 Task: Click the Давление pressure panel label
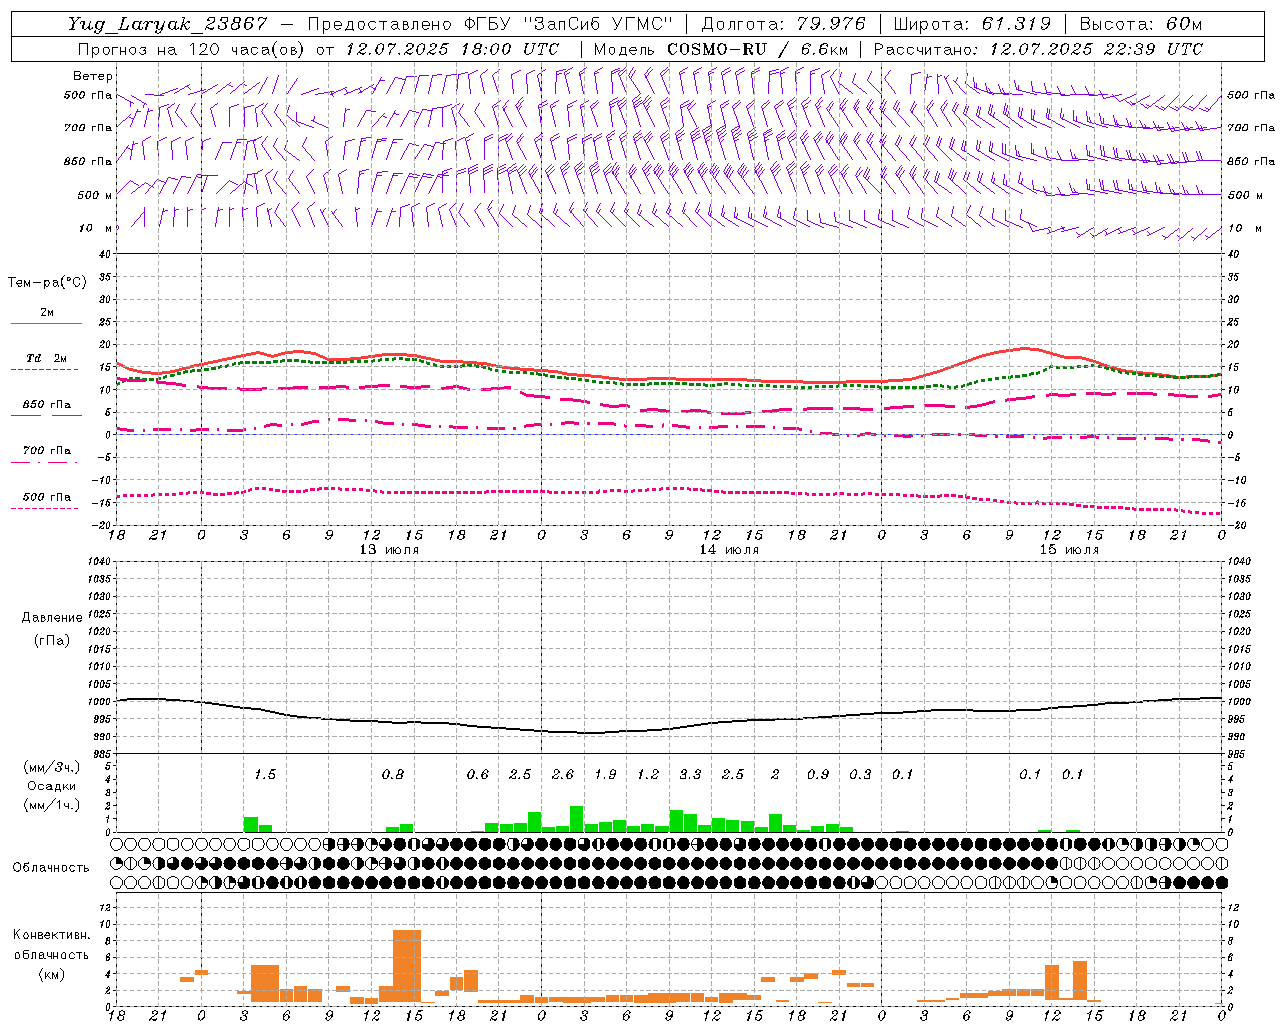(52, 618)
